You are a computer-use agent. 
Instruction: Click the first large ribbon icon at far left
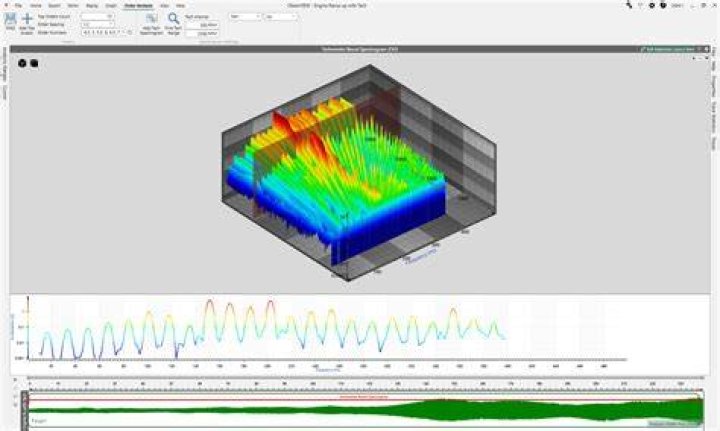[10, 19]
